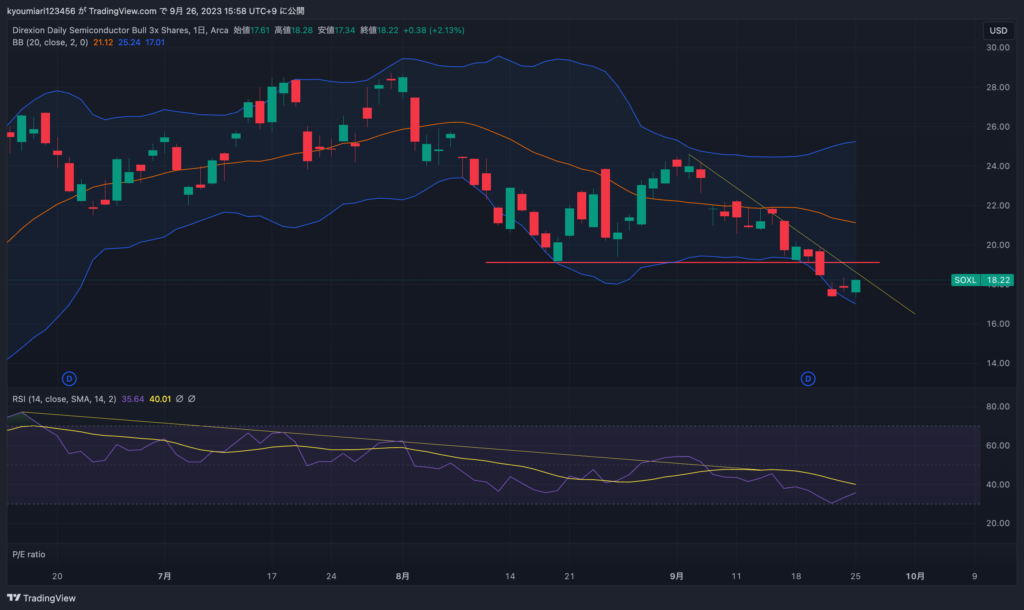Image resolution: width=1024 pixels, height=610 pixels.
Task: Click the 10月 date axis label
Action: (x=915, y=576)
